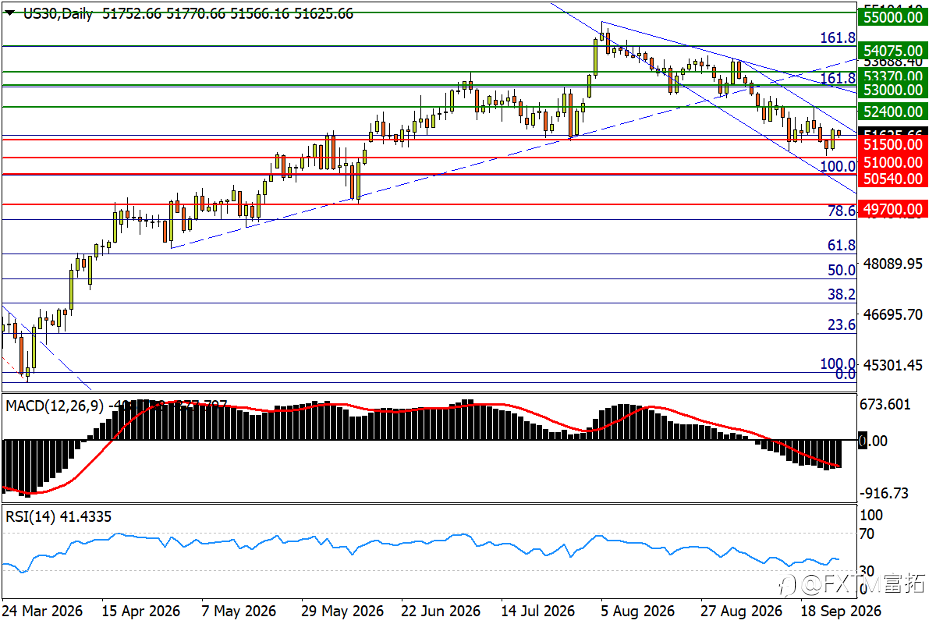Click the 45301.45 price axis value
This screenshot has height=624, width=936.
[892, 365]
